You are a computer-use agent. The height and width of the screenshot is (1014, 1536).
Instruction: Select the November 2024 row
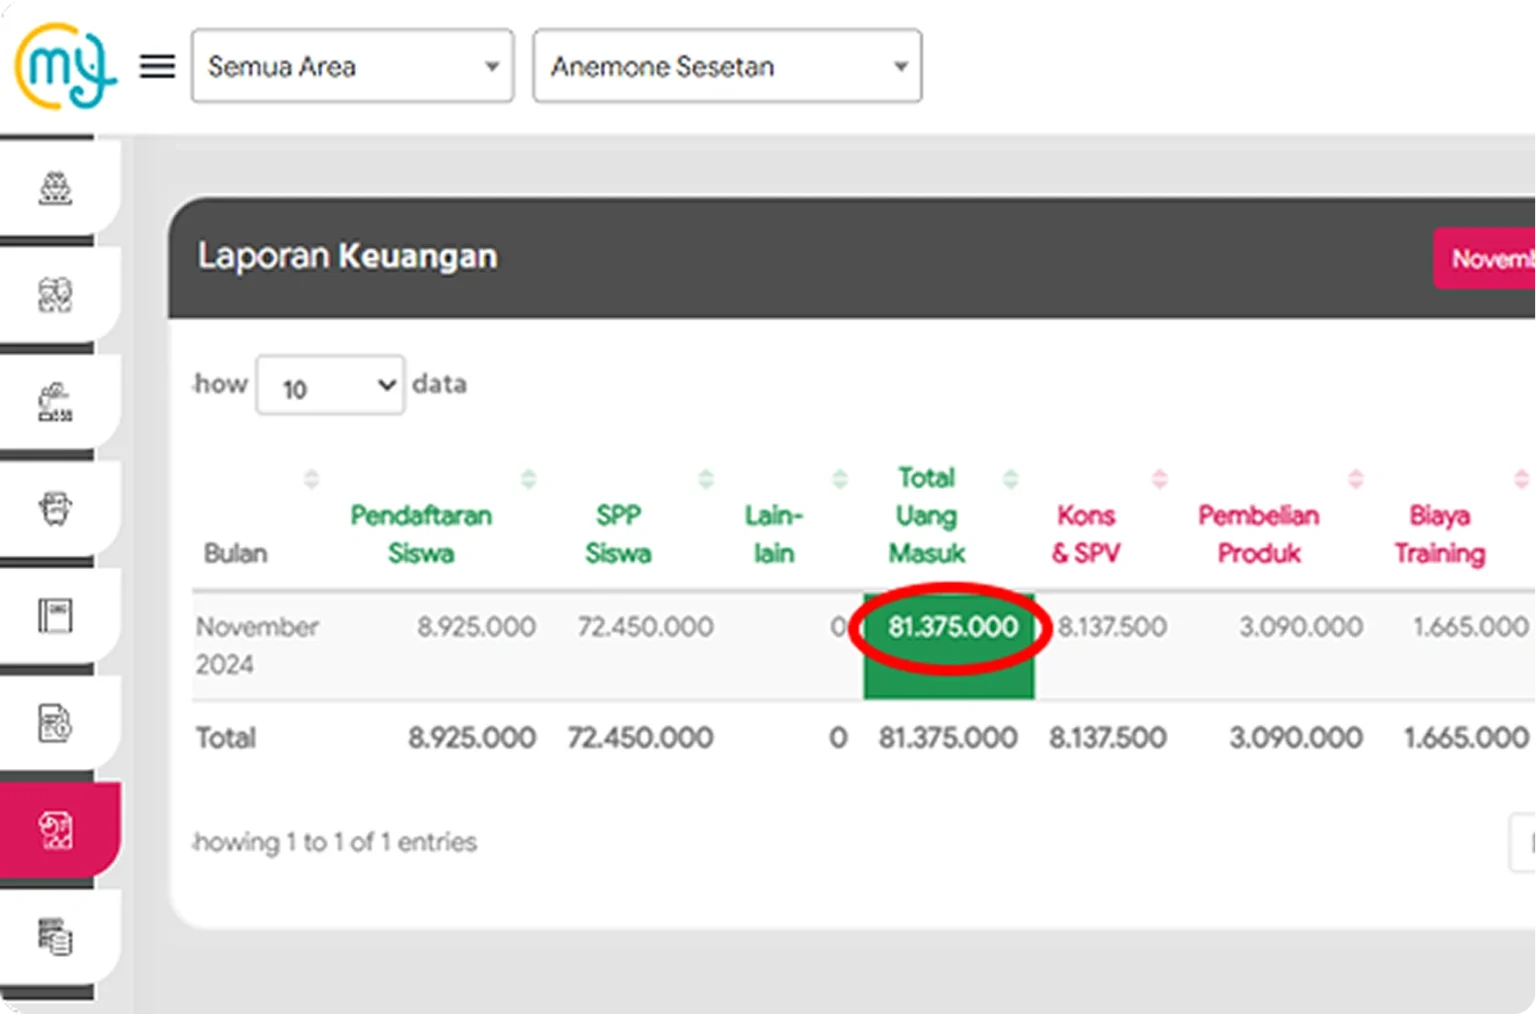pos(256,645)
